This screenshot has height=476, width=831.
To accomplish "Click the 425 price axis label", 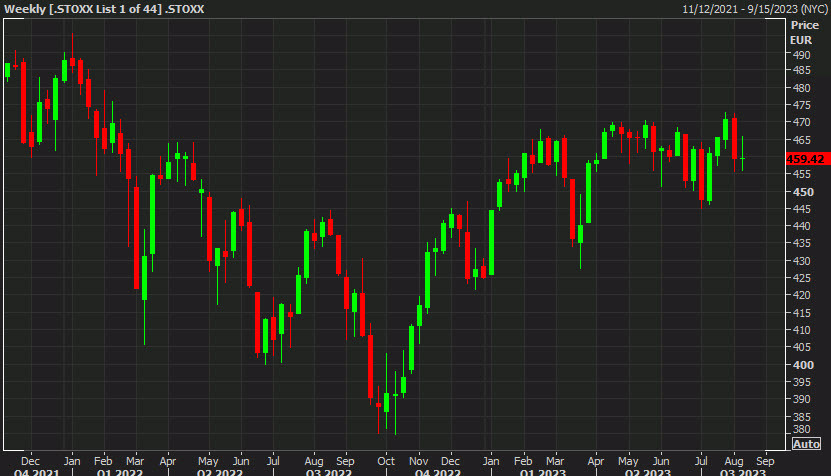I will click(x=801, y=278).
